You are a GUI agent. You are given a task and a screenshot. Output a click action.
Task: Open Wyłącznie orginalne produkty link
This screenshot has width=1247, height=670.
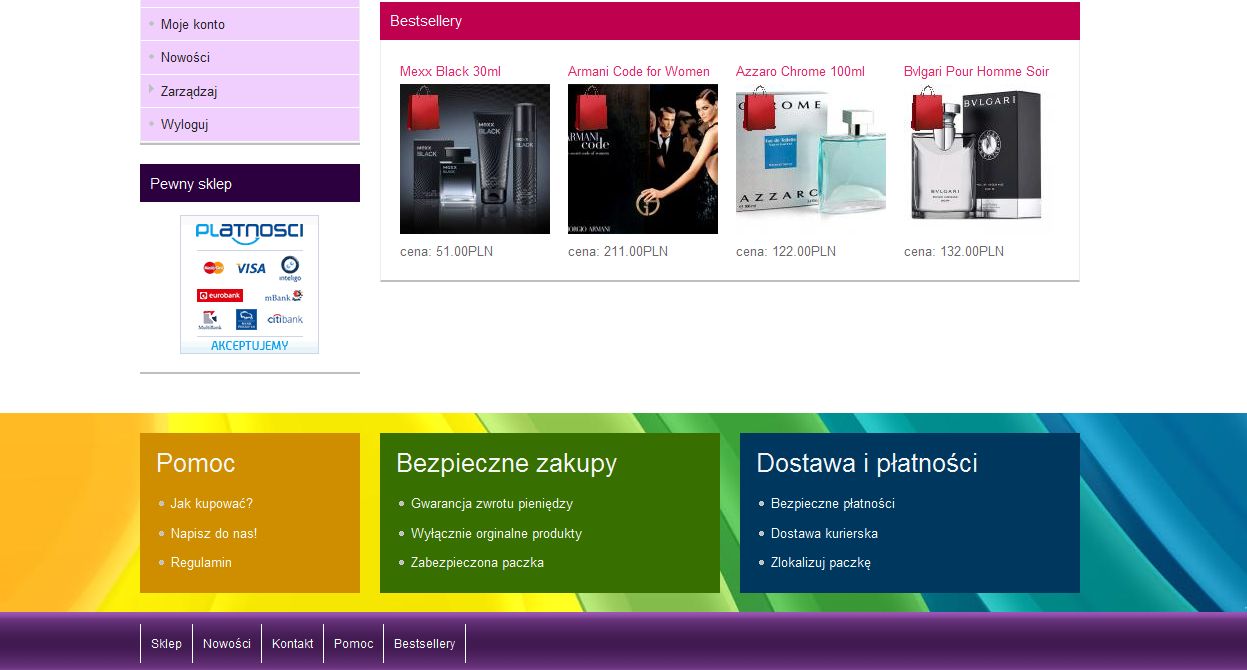tap(496, 534)
